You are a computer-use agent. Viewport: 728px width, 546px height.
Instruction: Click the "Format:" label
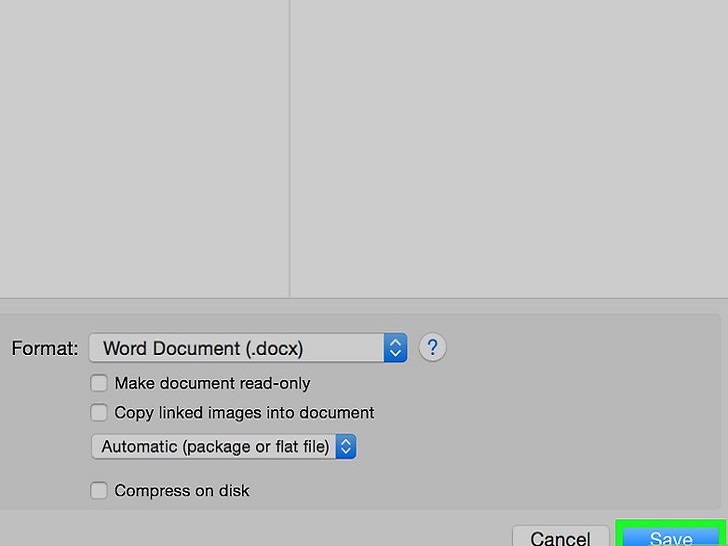[44, 348]
